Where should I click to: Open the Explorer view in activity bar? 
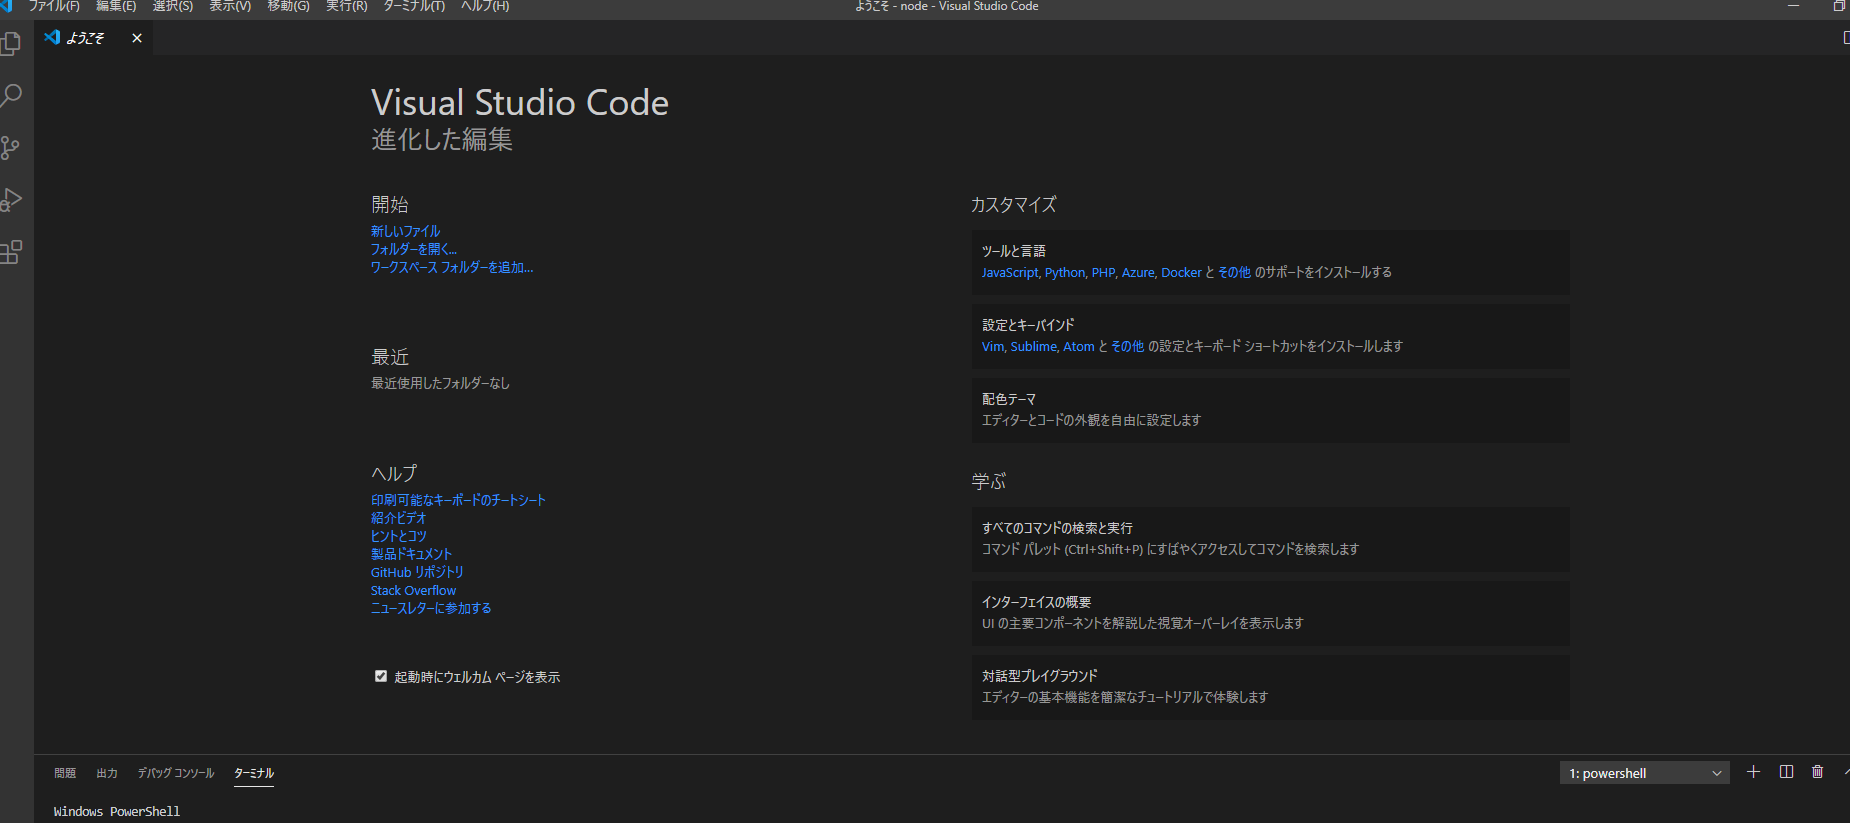pos(11,44)
